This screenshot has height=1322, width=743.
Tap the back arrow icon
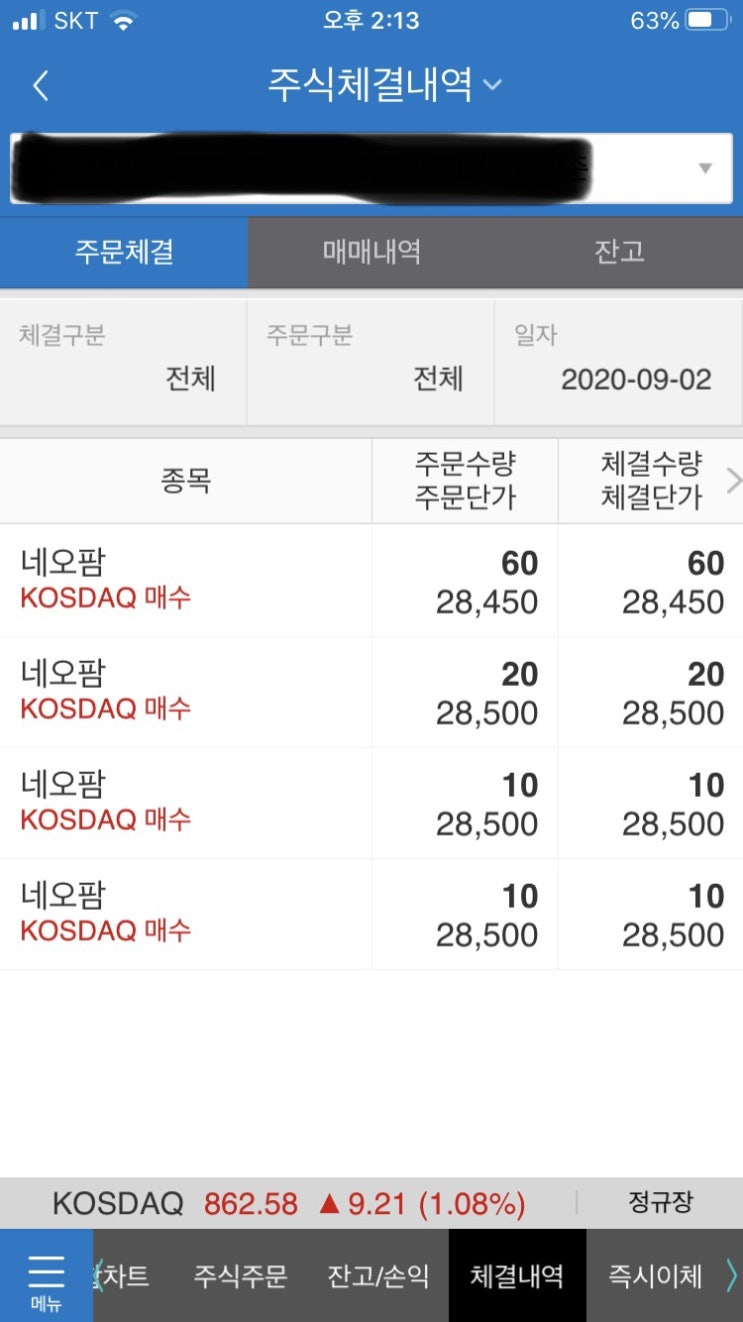point(40,86)
